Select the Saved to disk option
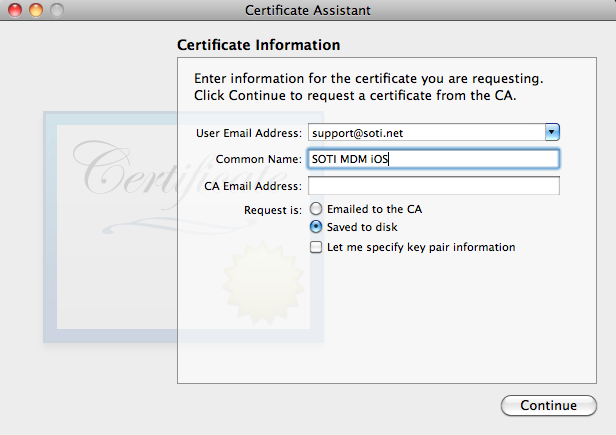Screen dimensions: 616x435 [x=316, y=227]
